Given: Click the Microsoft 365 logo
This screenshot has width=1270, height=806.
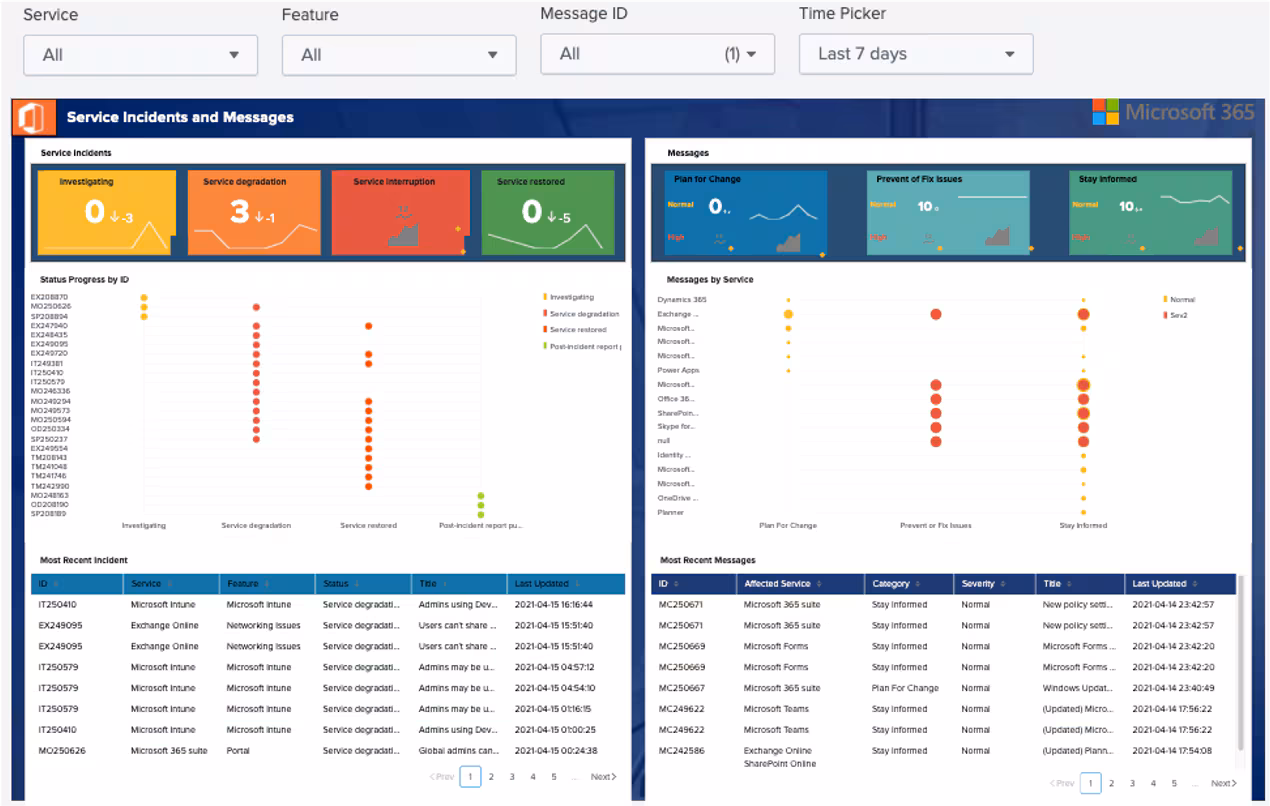Looking at the screenshot, I should tap(1174, 112).
